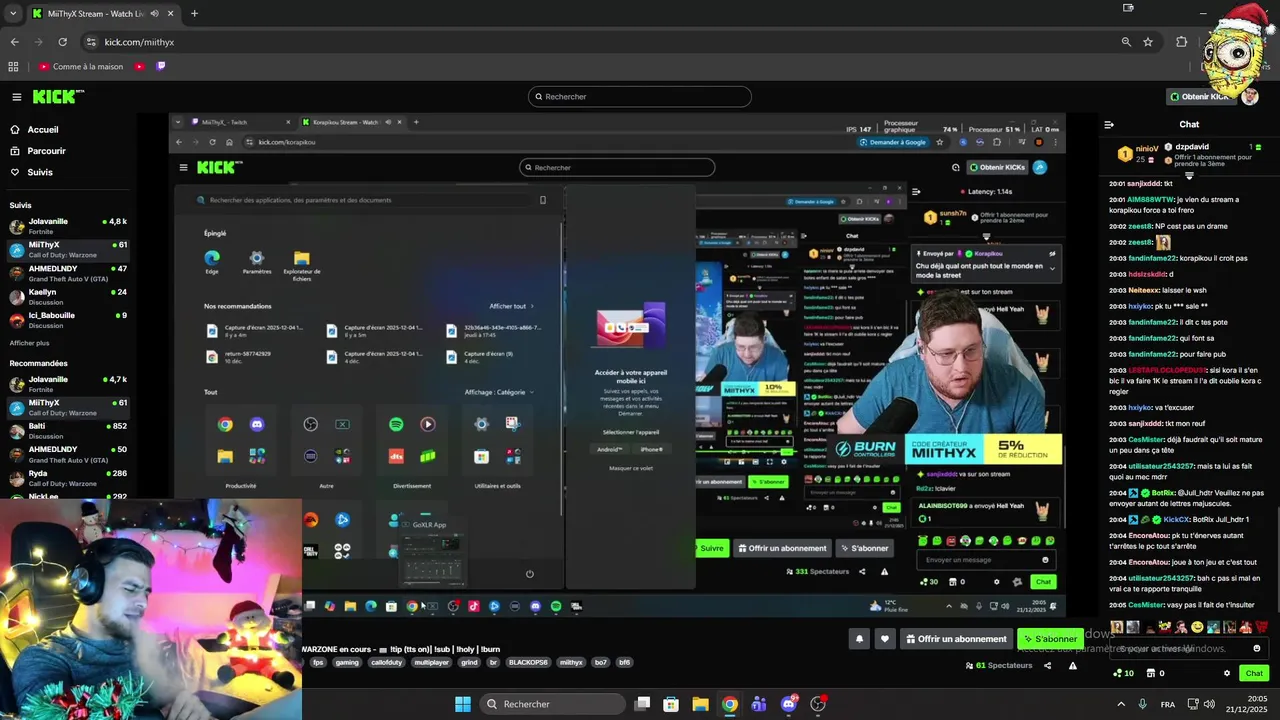Image resolution: width=1280 pixels, height=720 pixels.
Task: Click the report warning triangle icon
Action: [1072, 665]
